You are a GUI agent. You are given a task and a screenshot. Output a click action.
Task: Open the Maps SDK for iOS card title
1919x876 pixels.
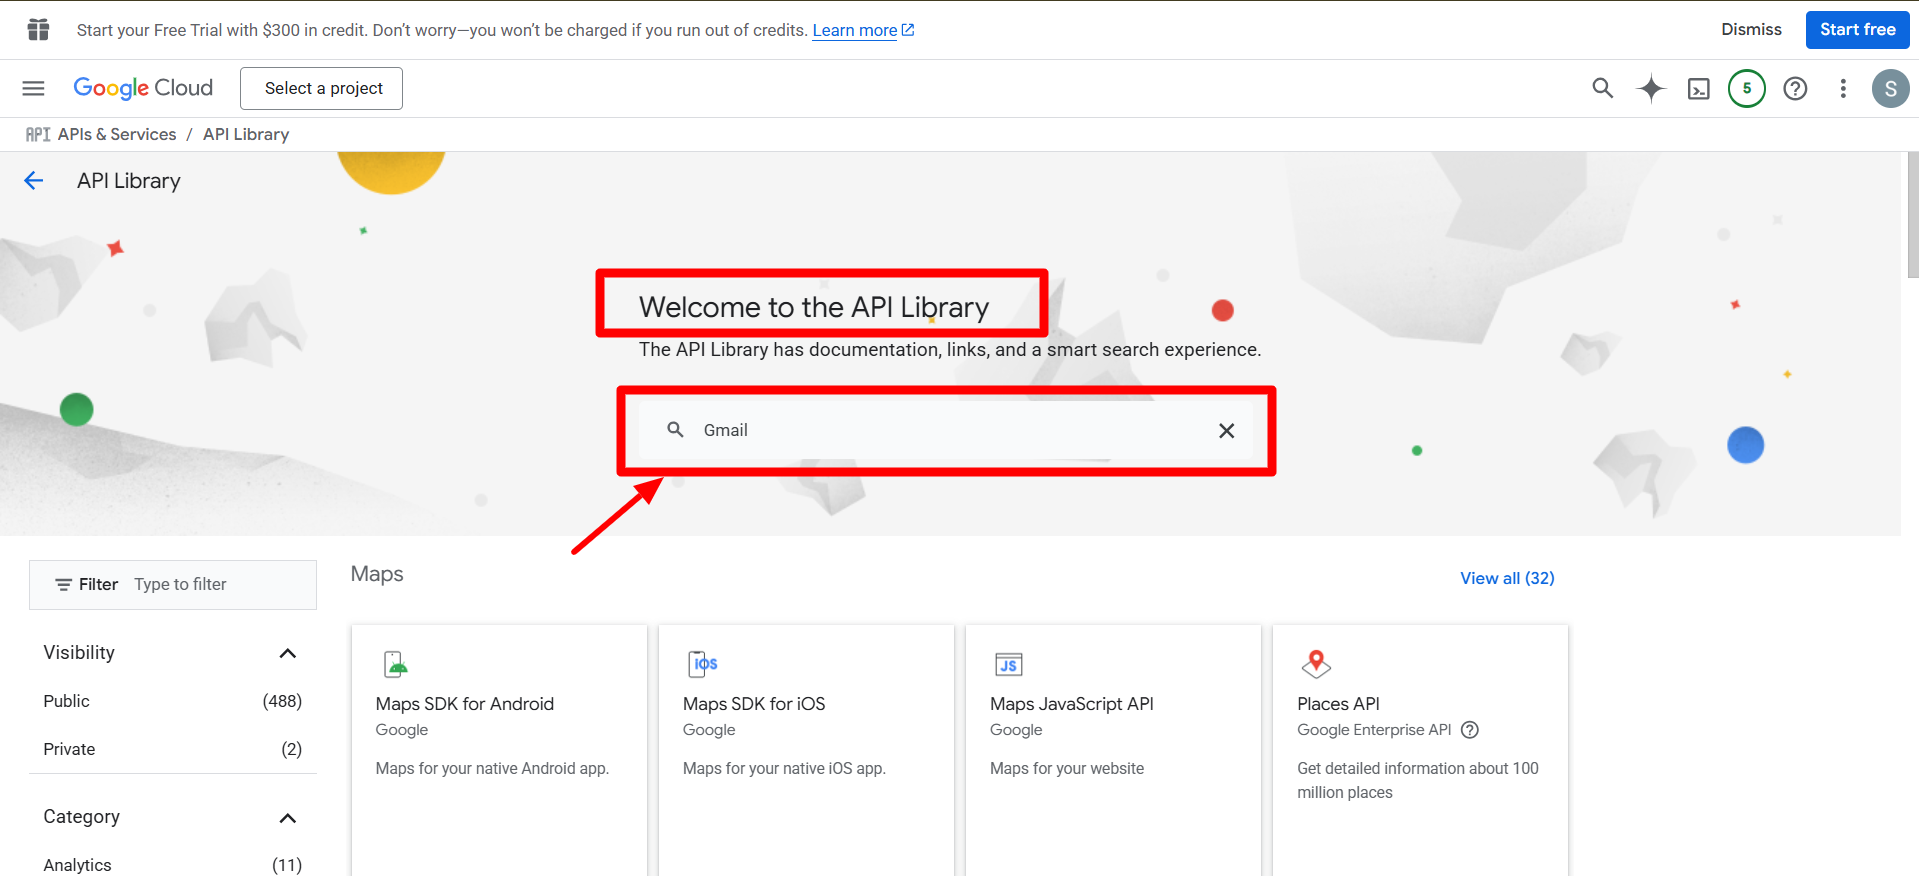click(754, 704)
